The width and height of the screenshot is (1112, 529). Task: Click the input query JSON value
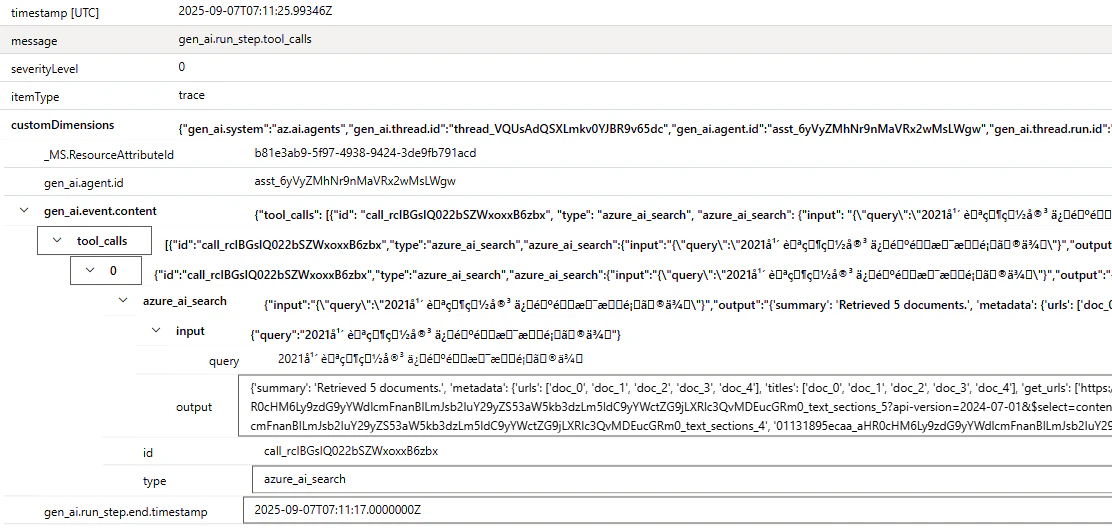tap(436, 335)
